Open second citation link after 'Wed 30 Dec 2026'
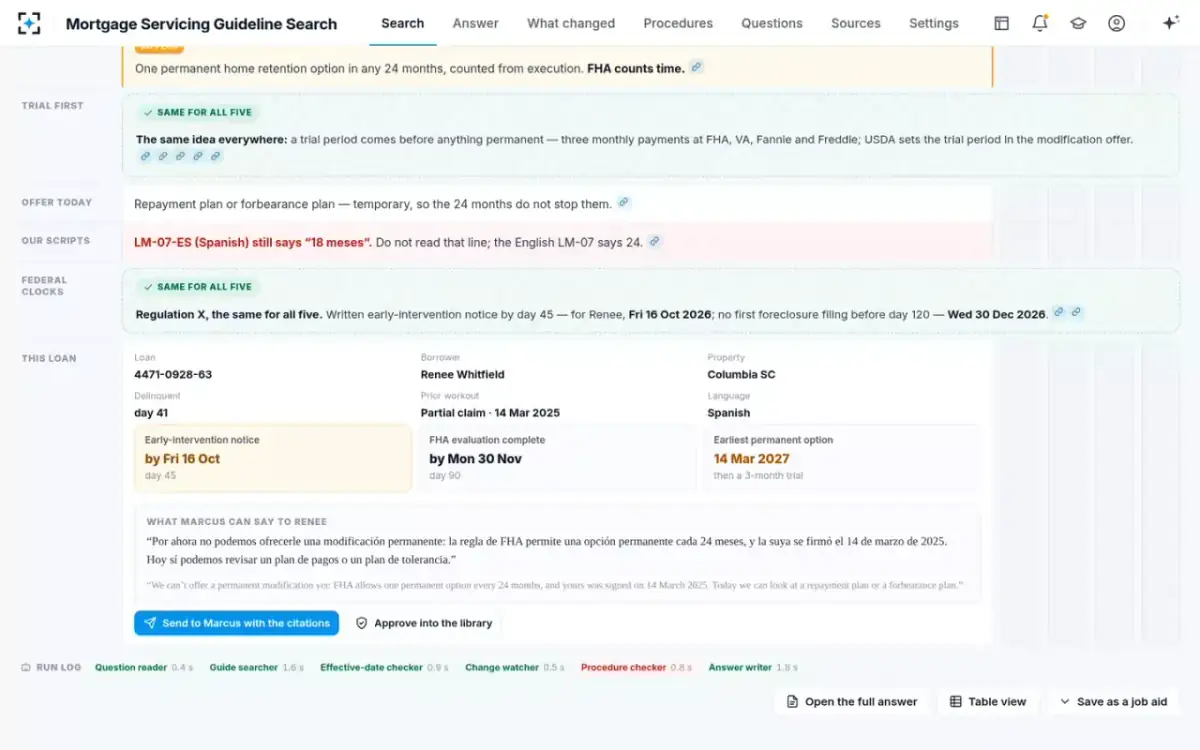Screen dimensions: 1200x750 pos(1077,312)
